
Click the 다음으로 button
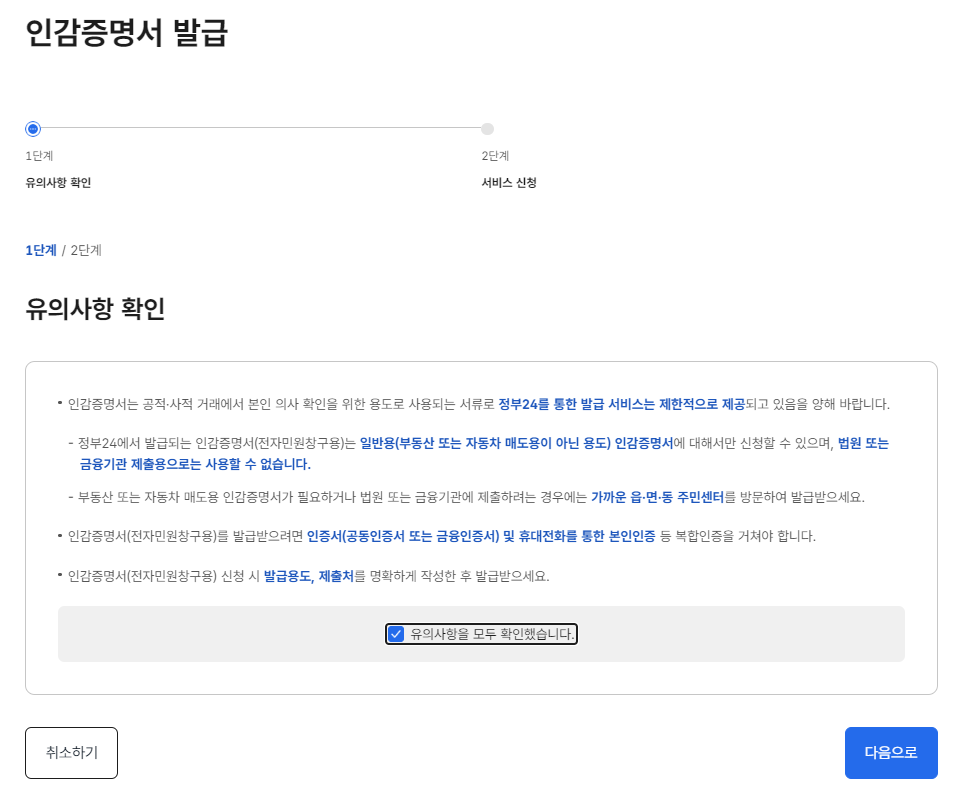(890, 752)
